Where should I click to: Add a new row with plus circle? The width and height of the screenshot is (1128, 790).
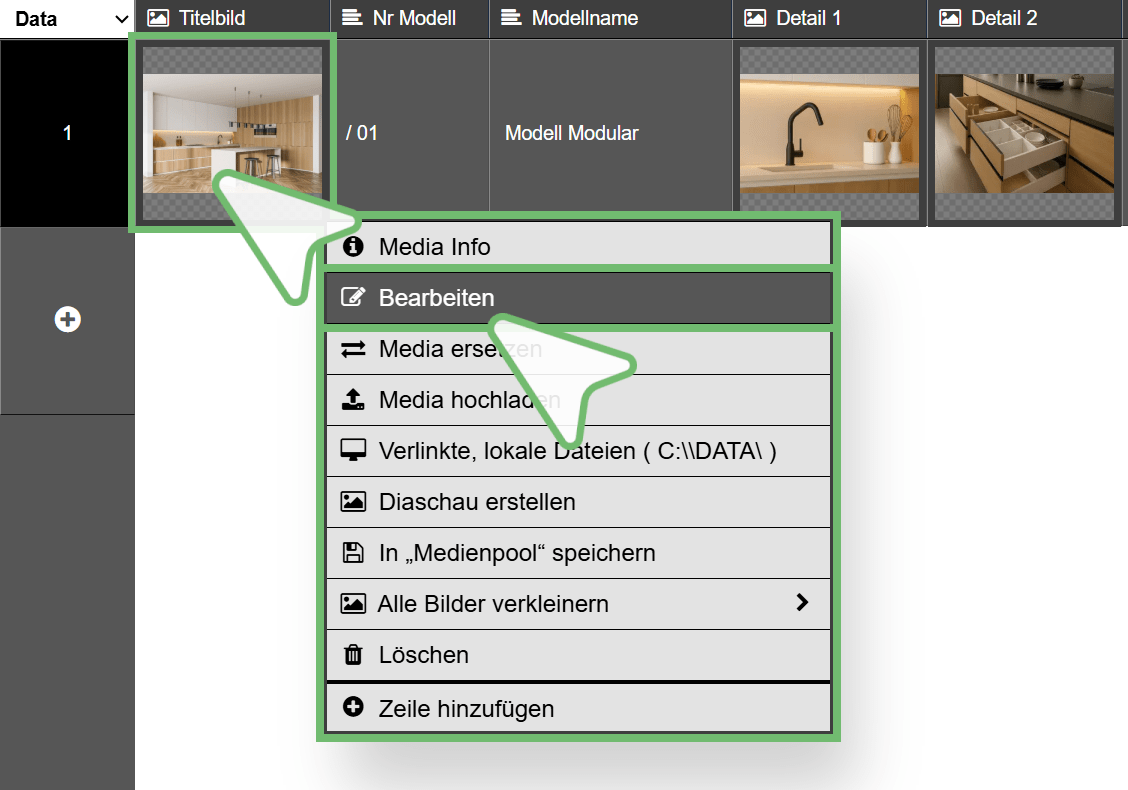(x=67, y=320)
